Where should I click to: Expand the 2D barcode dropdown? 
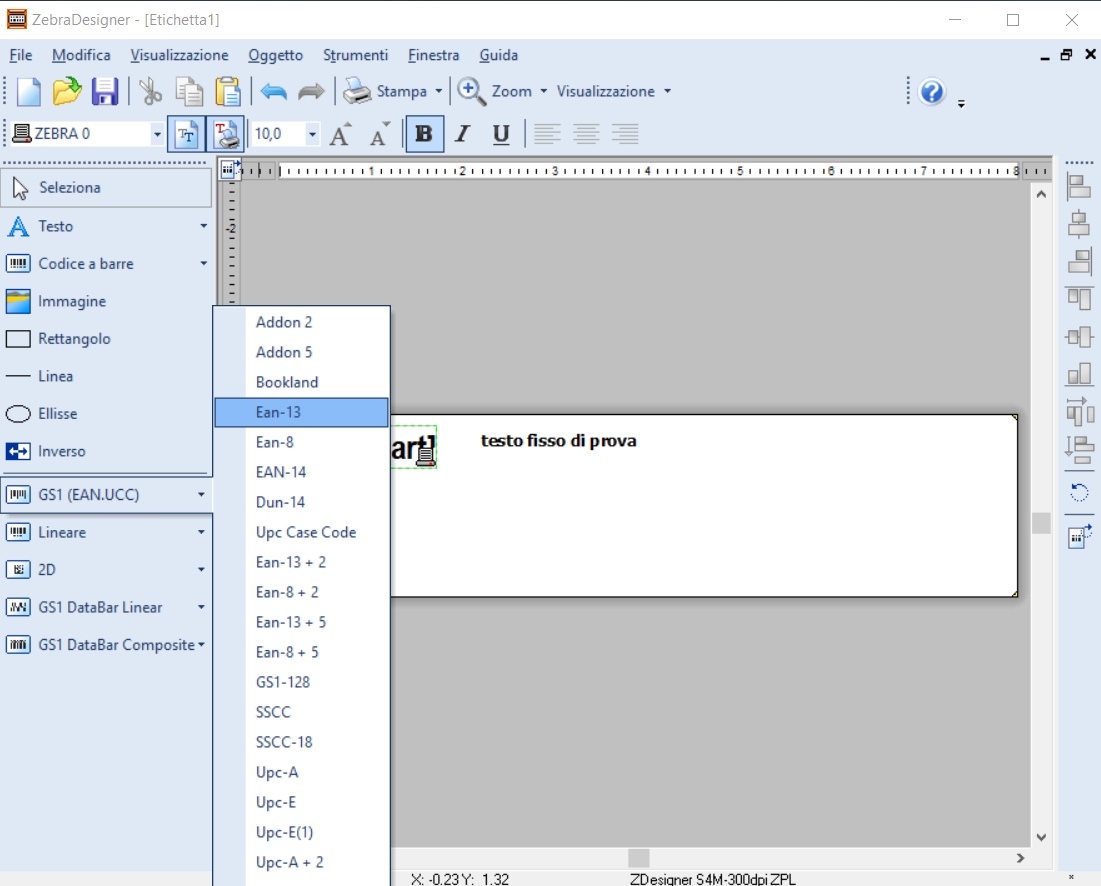pyautogui.click(x=202, y=569)
